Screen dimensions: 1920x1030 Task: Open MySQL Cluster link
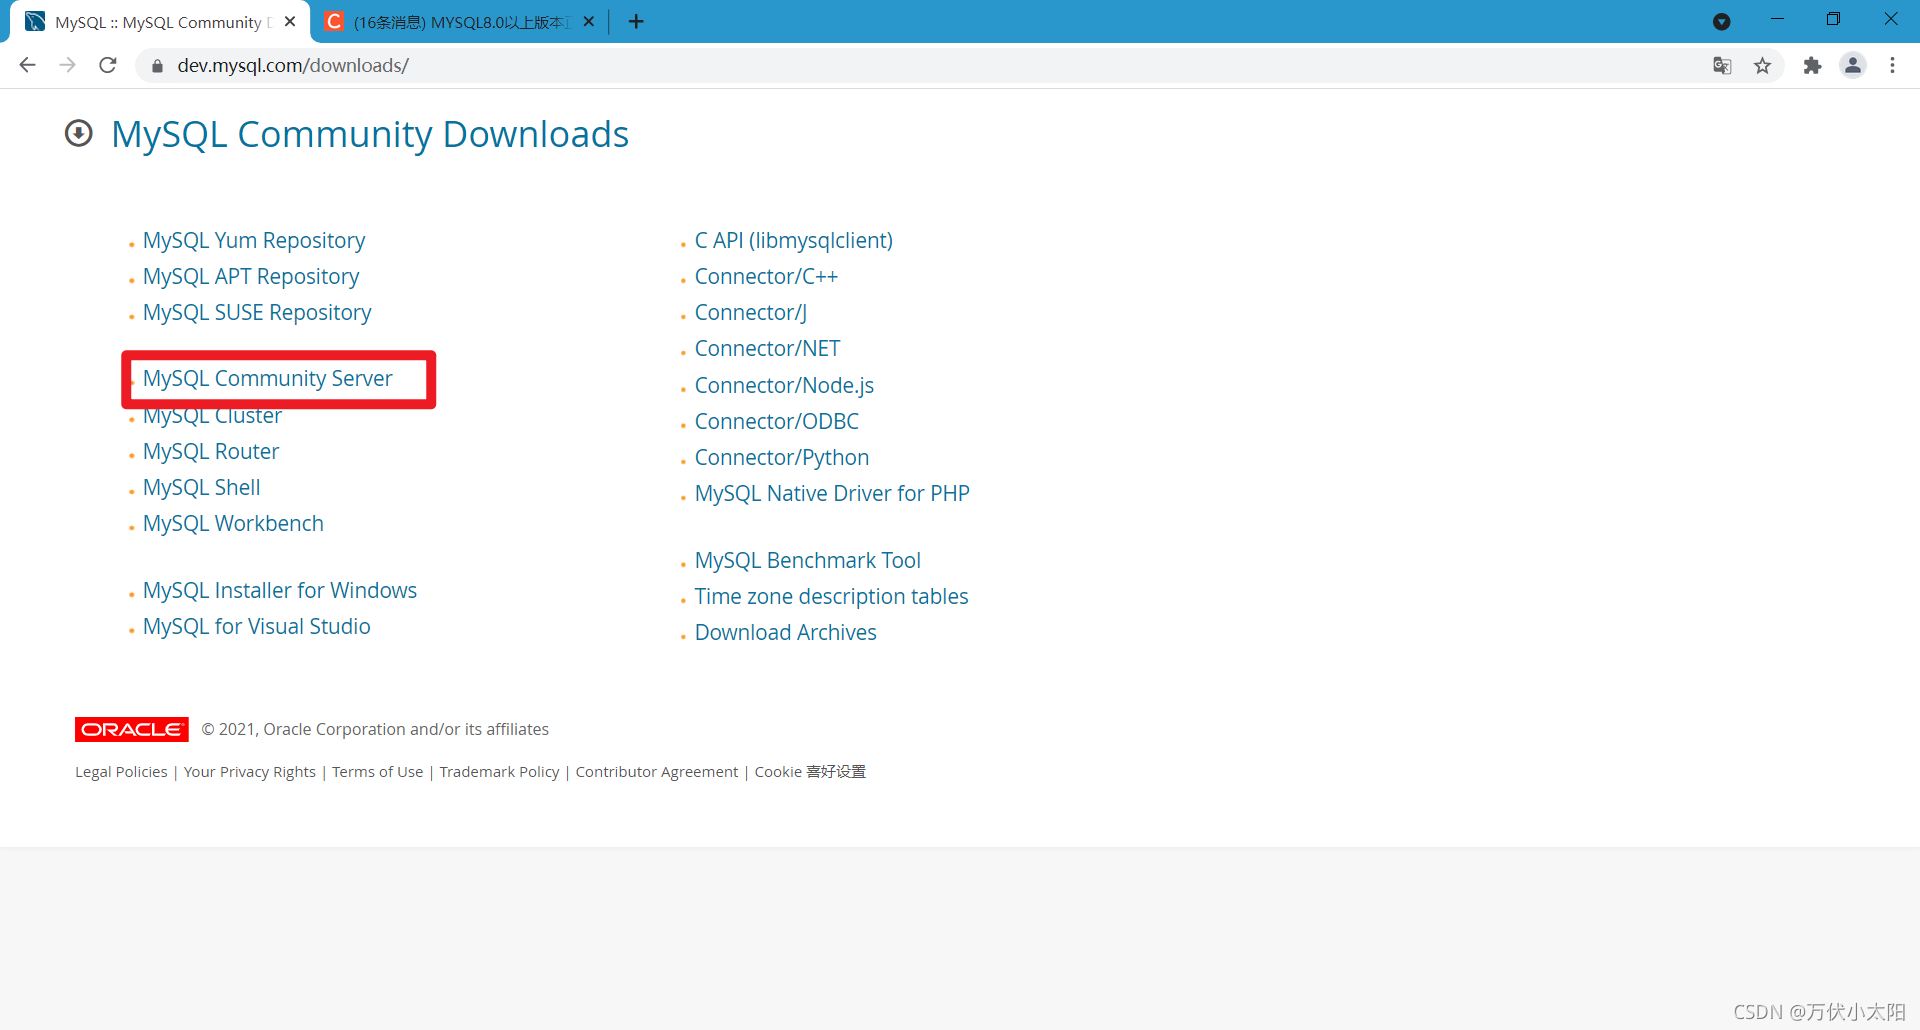(x=212, y=415)
